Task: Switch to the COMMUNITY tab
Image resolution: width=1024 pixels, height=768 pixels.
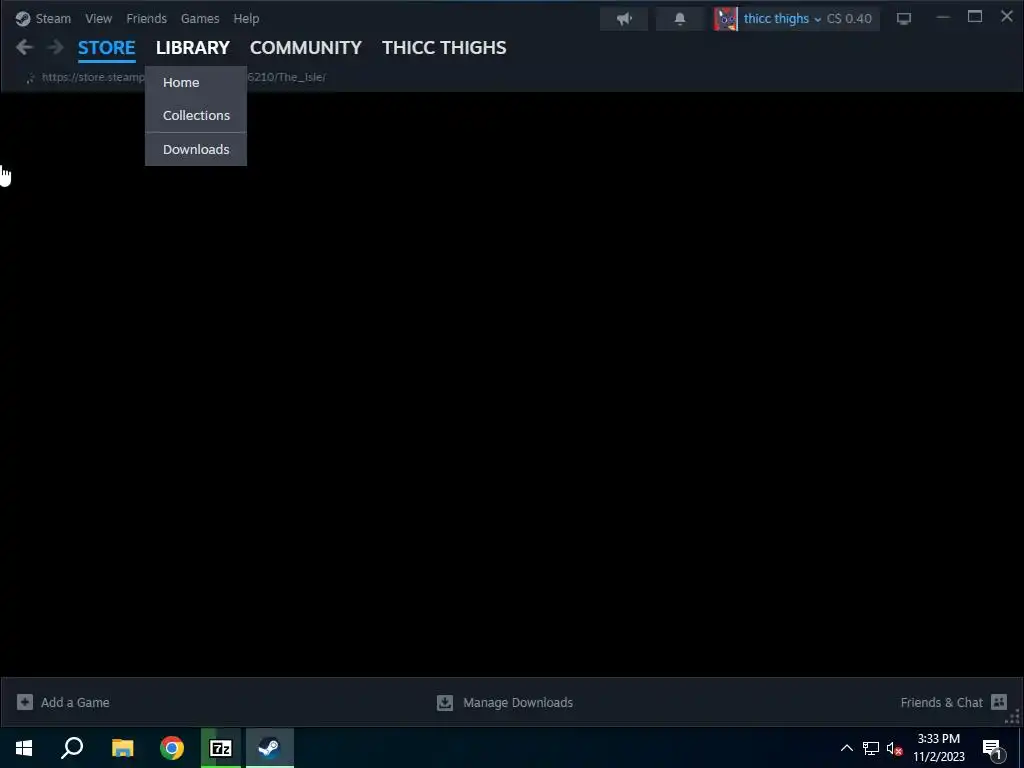Action: (306, 48)
